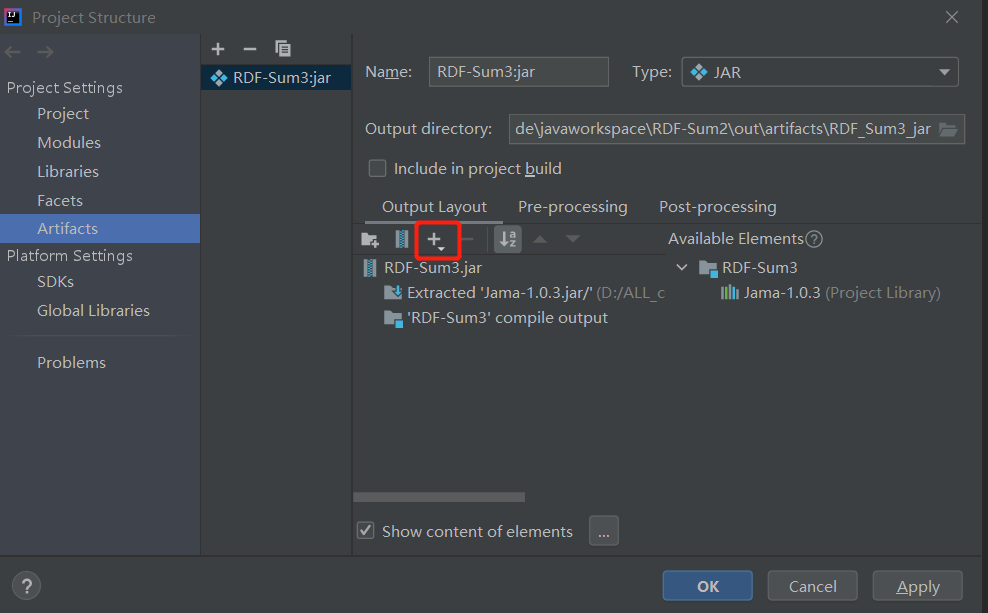Move selected element up
Screen dimensions: 988x613
coord(540,239)
